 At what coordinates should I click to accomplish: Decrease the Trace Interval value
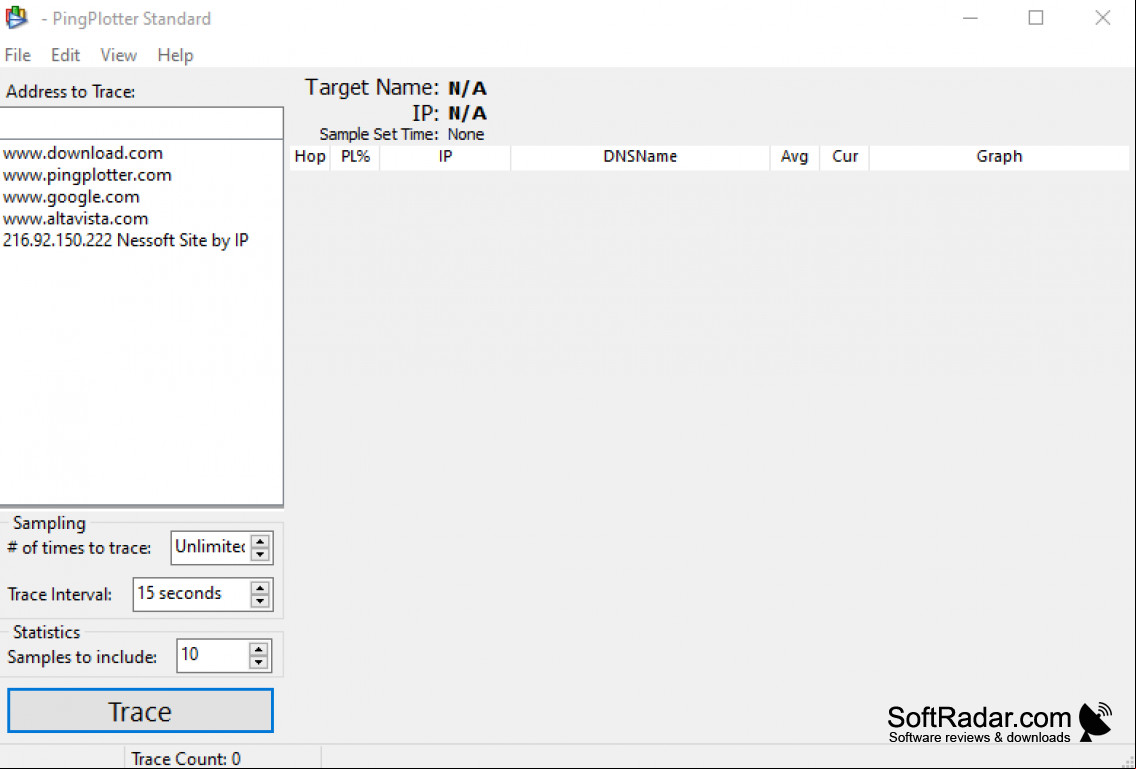click(x=260, y=602)
